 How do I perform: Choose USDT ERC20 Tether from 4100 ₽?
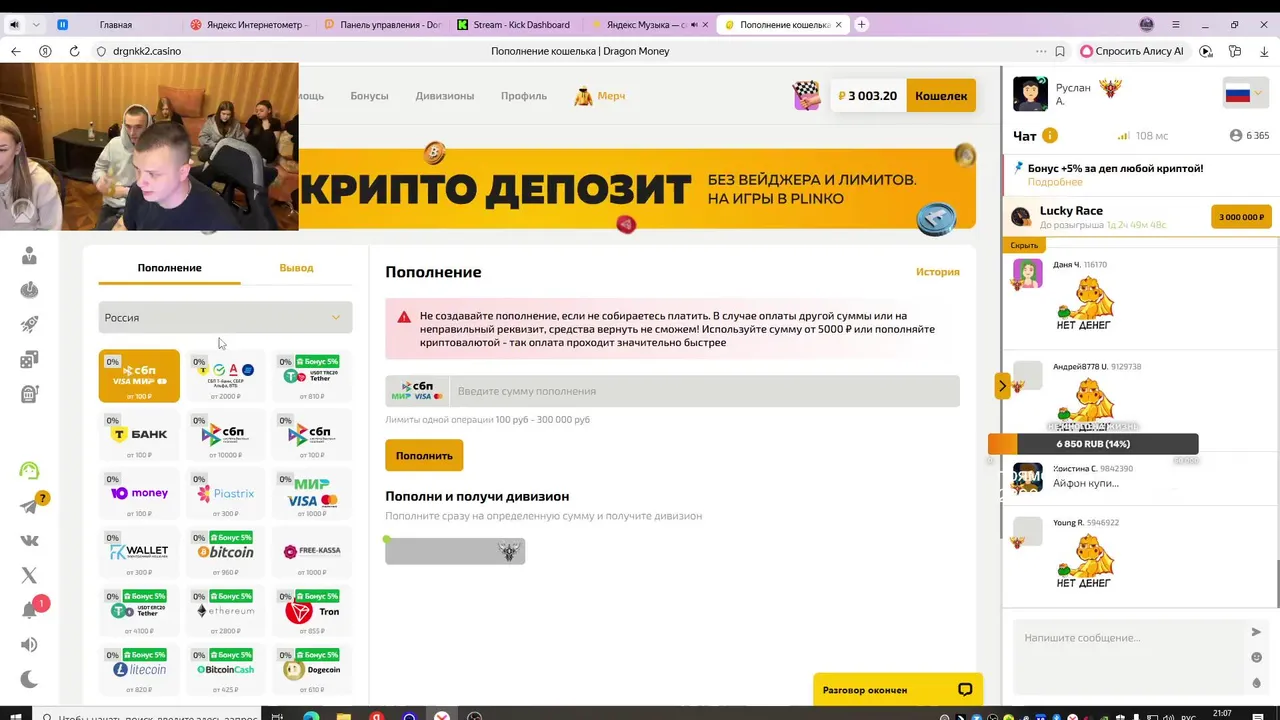[139, 611]
